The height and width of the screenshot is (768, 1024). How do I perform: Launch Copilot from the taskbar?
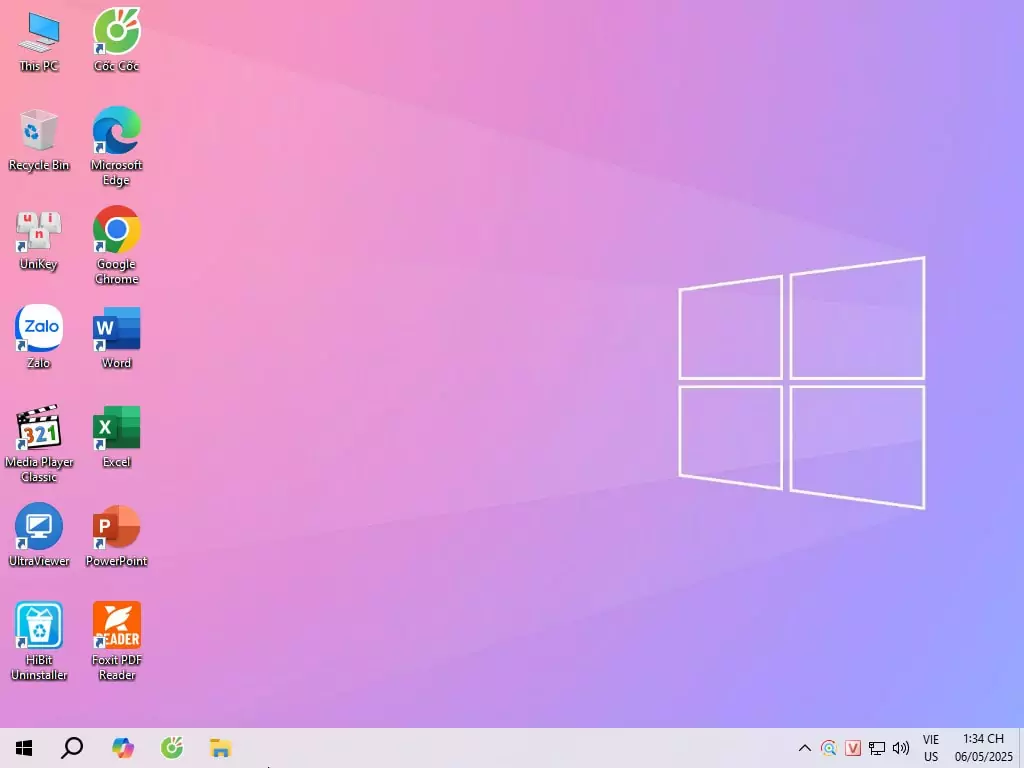122,748
